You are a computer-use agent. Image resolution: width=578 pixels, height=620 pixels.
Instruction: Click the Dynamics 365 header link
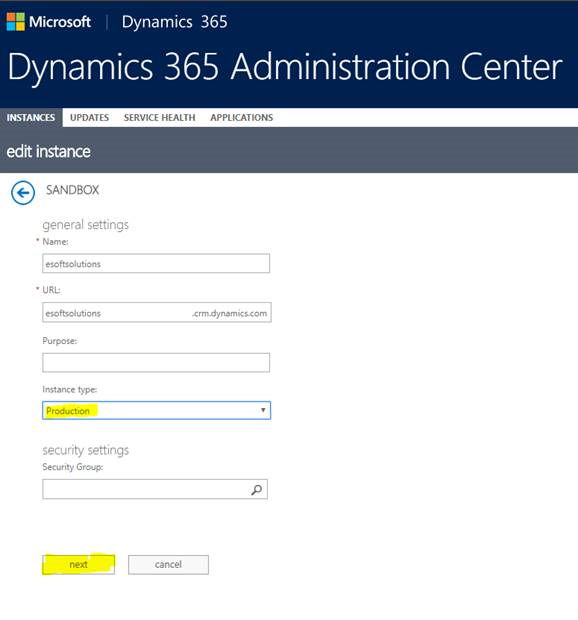(x=174, y=22)
